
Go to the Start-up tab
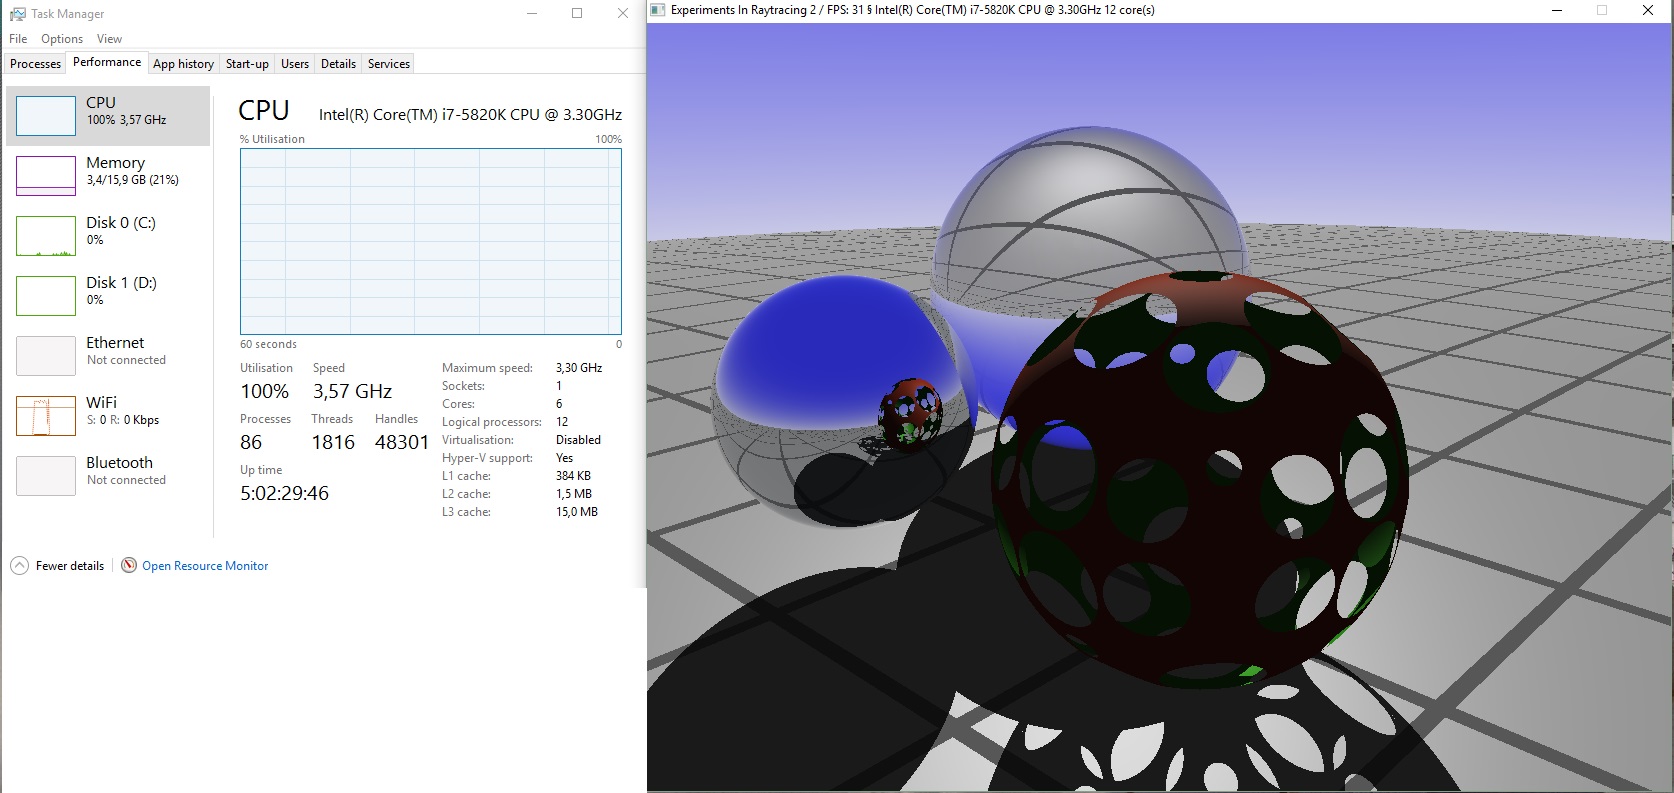[x=247, y=64]
